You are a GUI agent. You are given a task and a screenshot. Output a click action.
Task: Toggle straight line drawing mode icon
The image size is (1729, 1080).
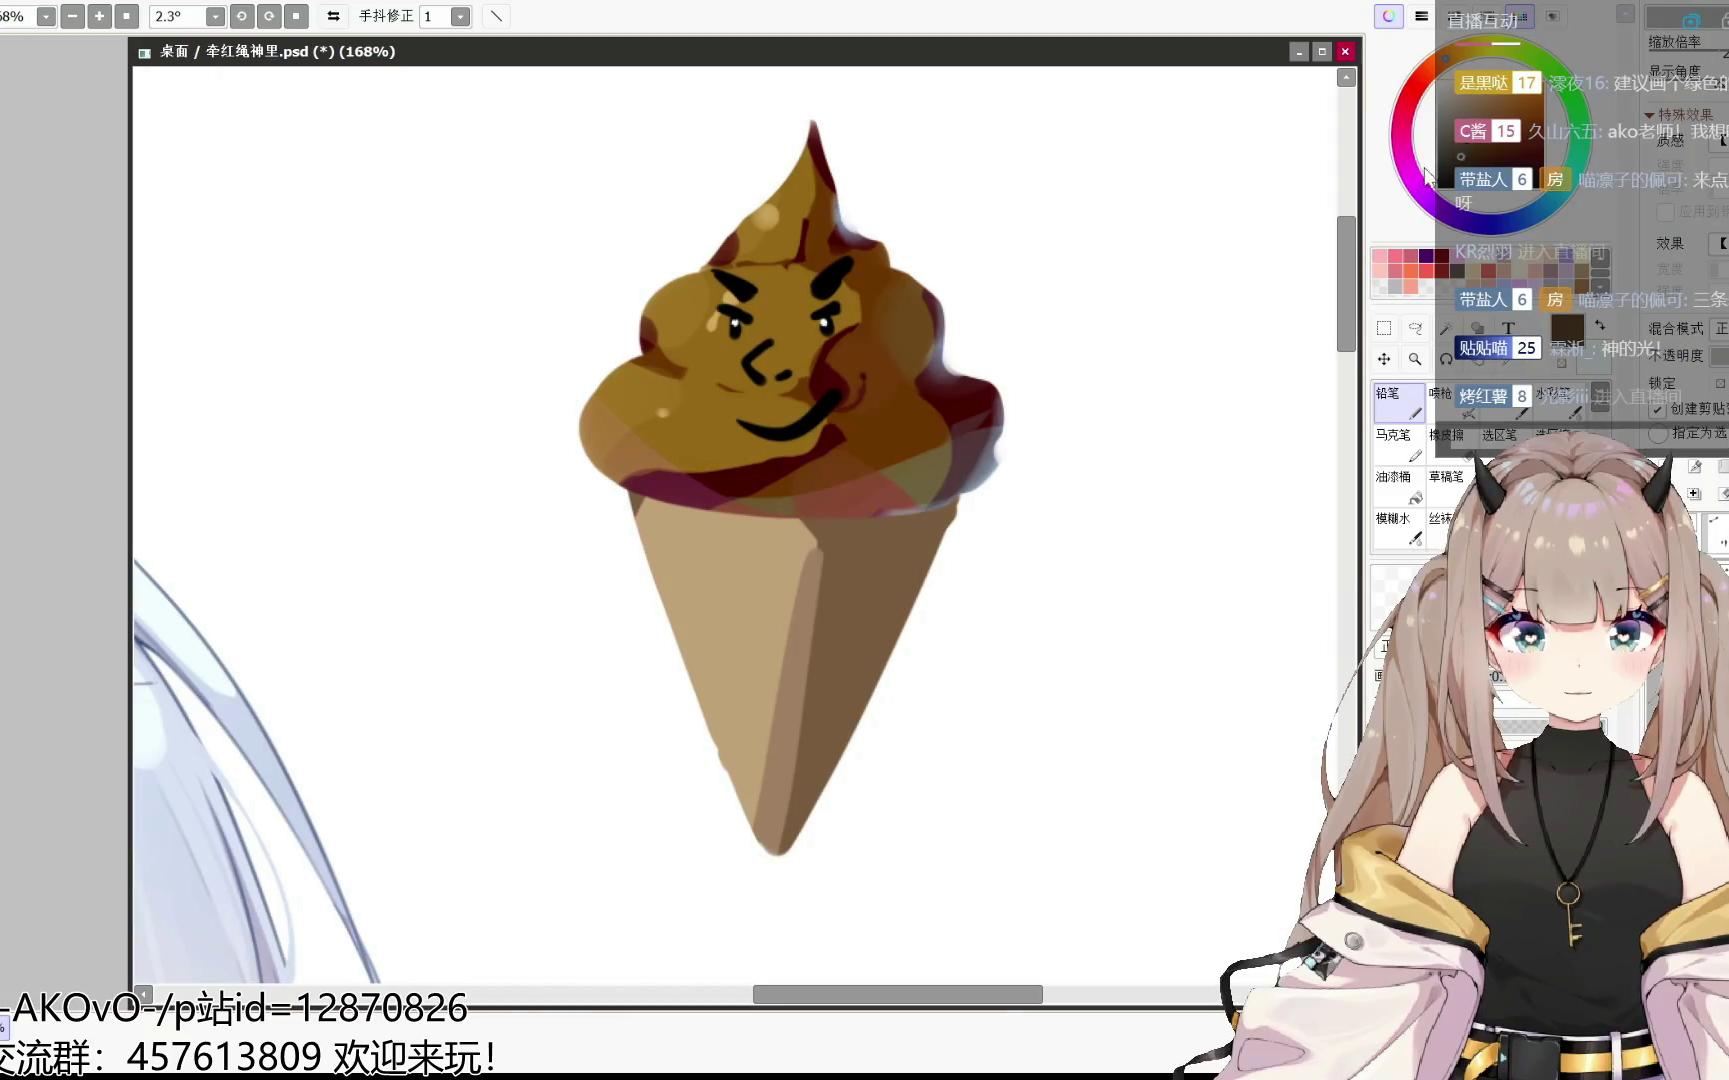coord(496,16)
